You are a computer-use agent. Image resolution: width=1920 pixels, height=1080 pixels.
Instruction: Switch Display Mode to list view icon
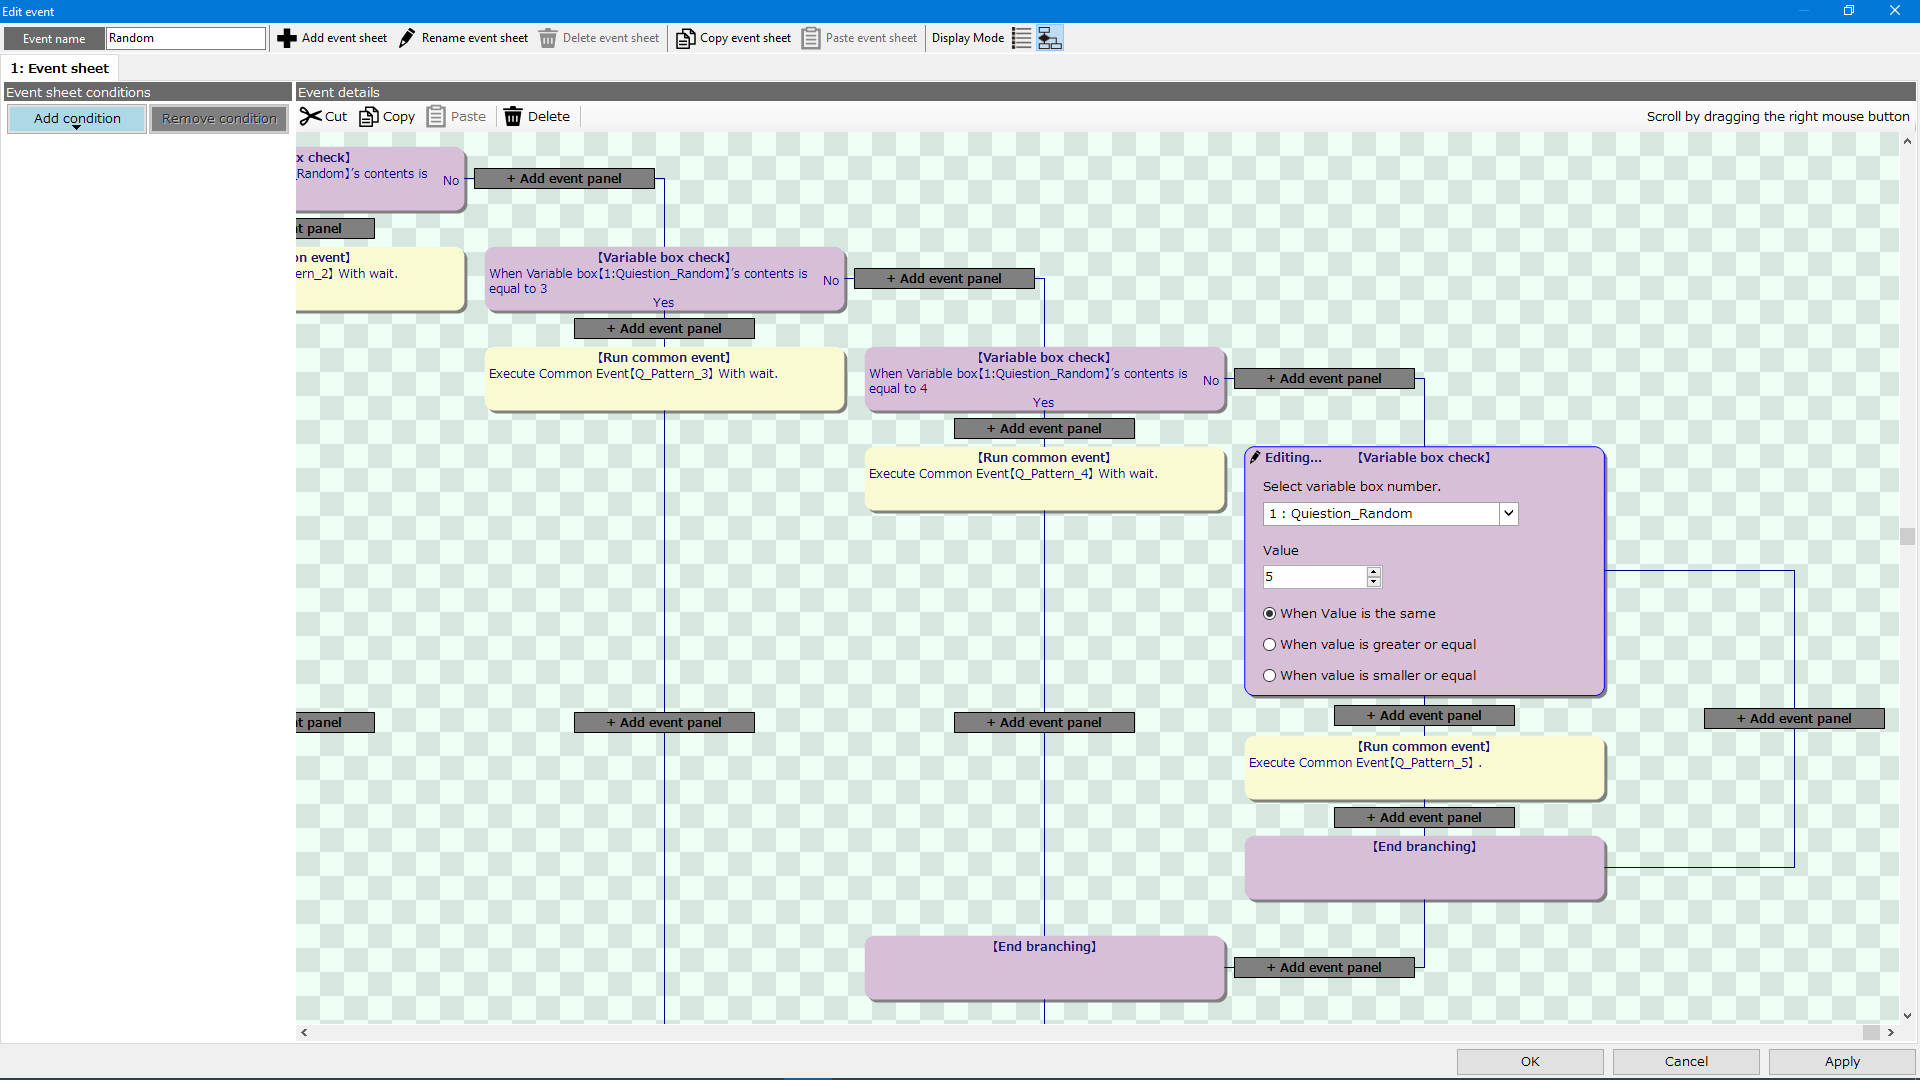click(x=1021, y=38)
